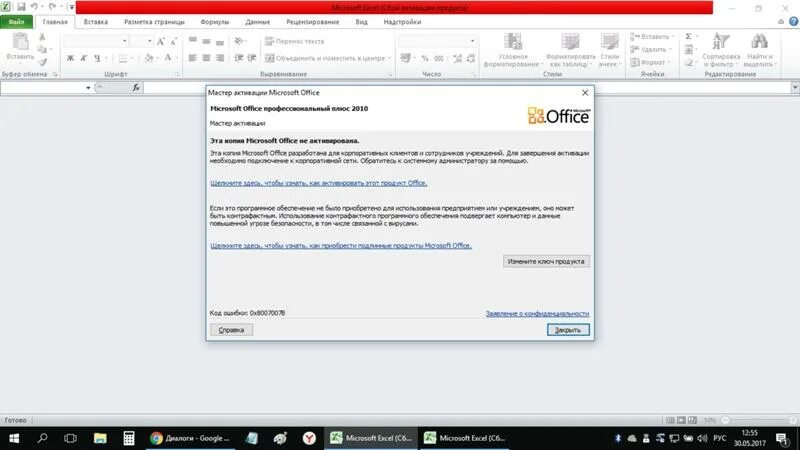Click the AutoSum sigma icon
The width and height of the screenshot is (800, 450).
688,36
